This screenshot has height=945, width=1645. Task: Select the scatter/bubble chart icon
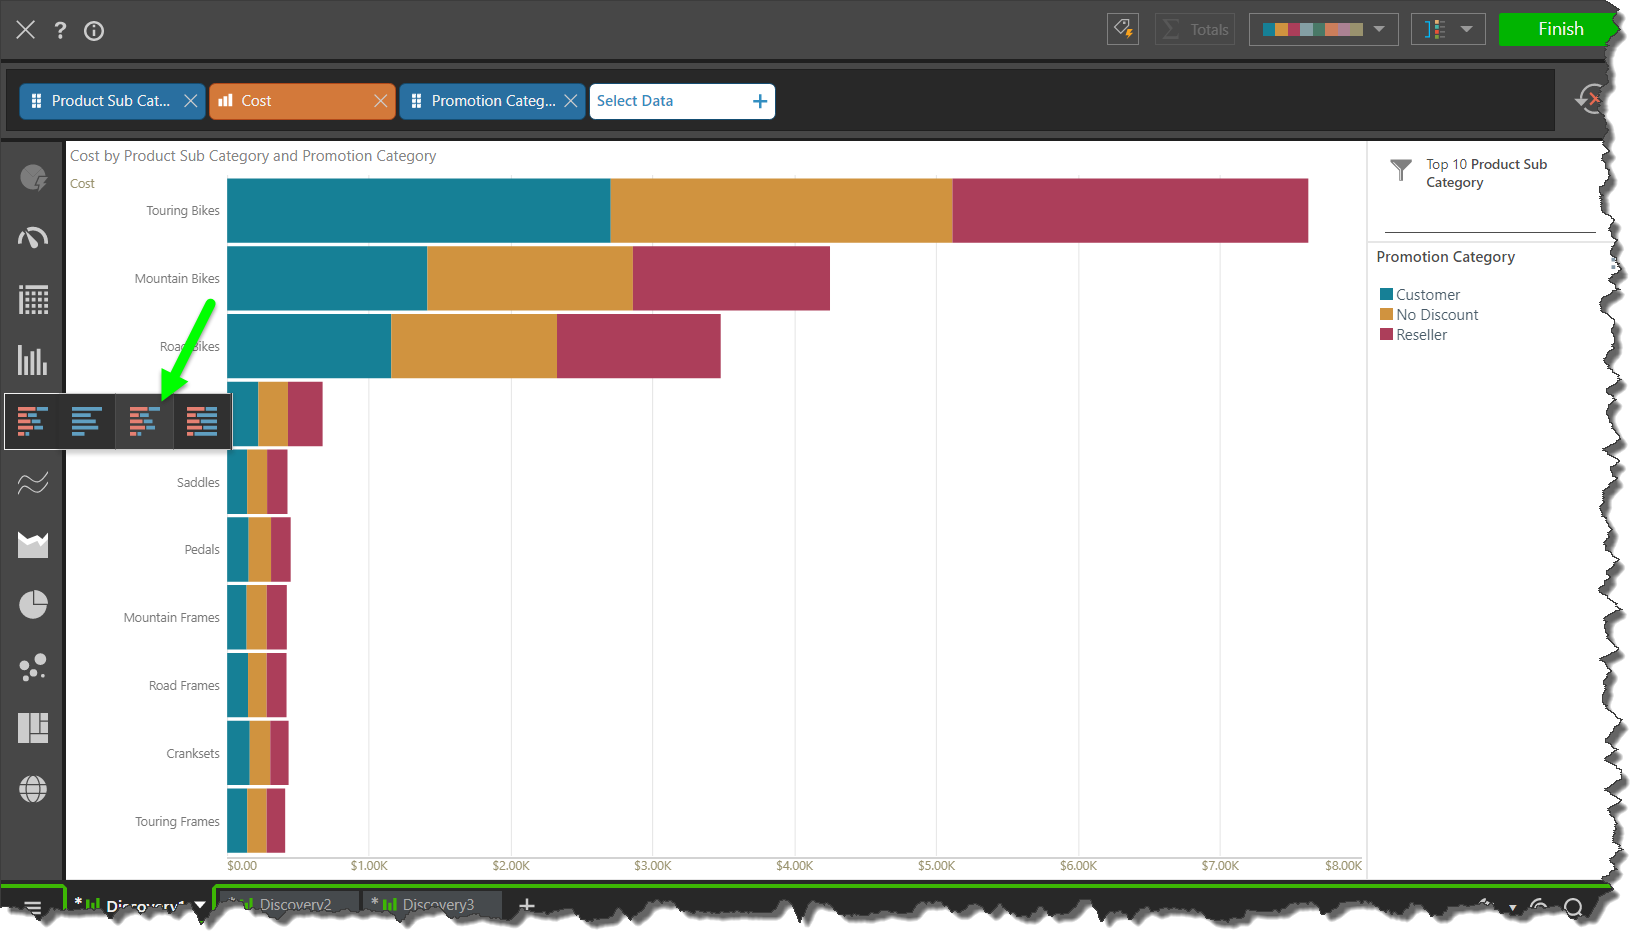[x=33, y=667]
